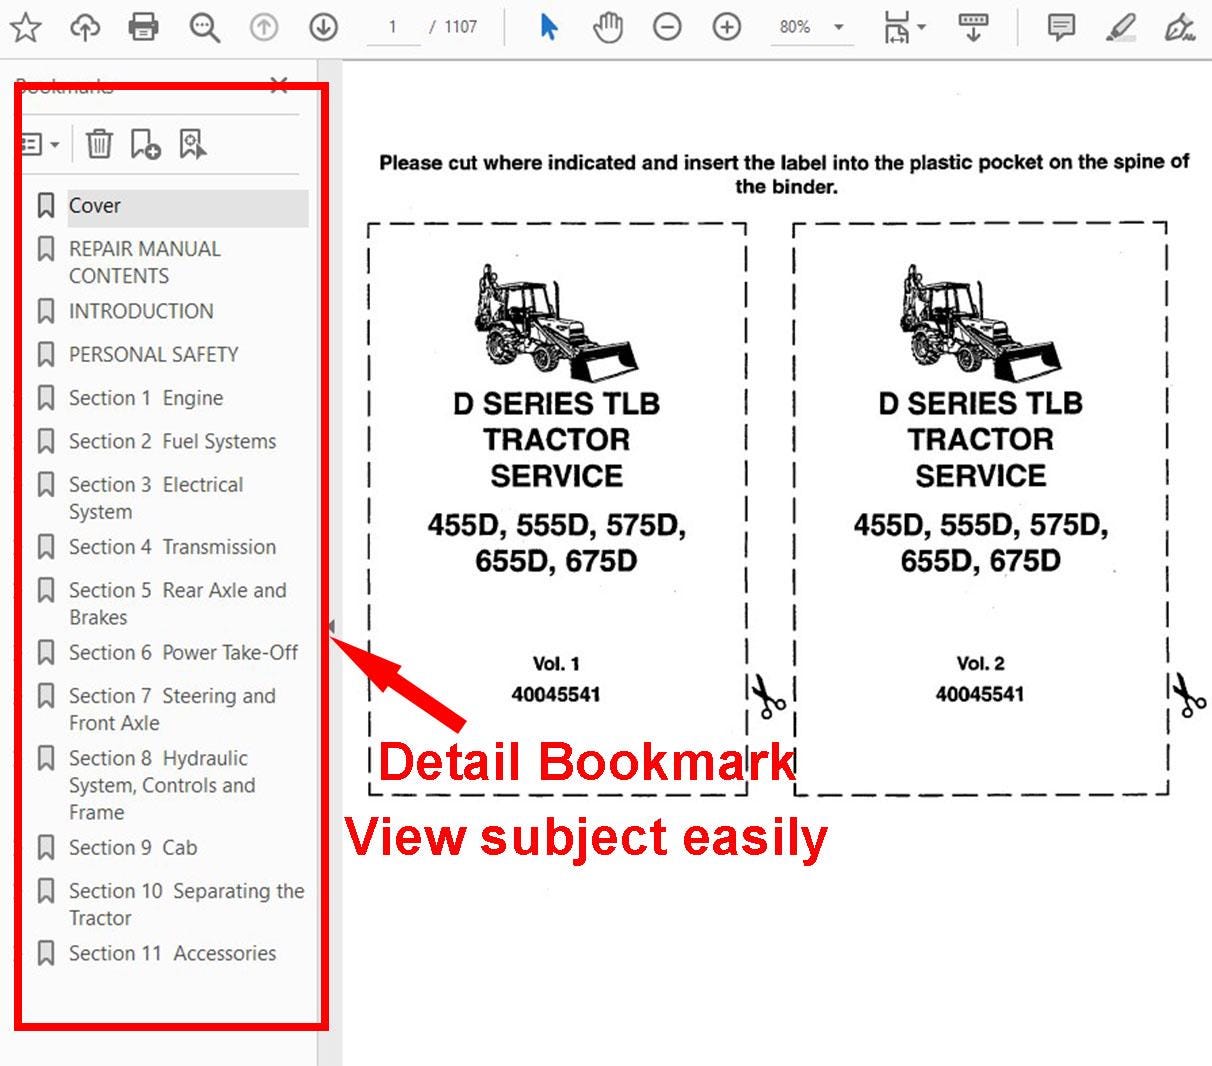Open the fit page options dropdown
1212x1066 pixels.
(x=904, y=27)
